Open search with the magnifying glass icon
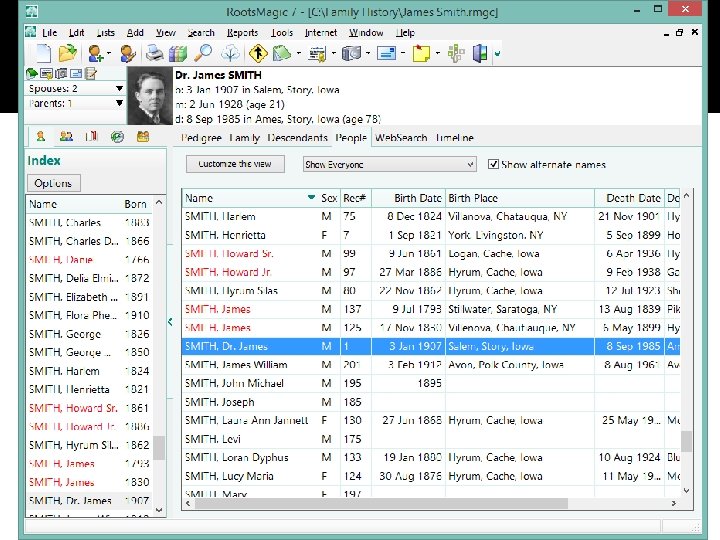This screenshot has height=540, width=720. coord(203,53)
